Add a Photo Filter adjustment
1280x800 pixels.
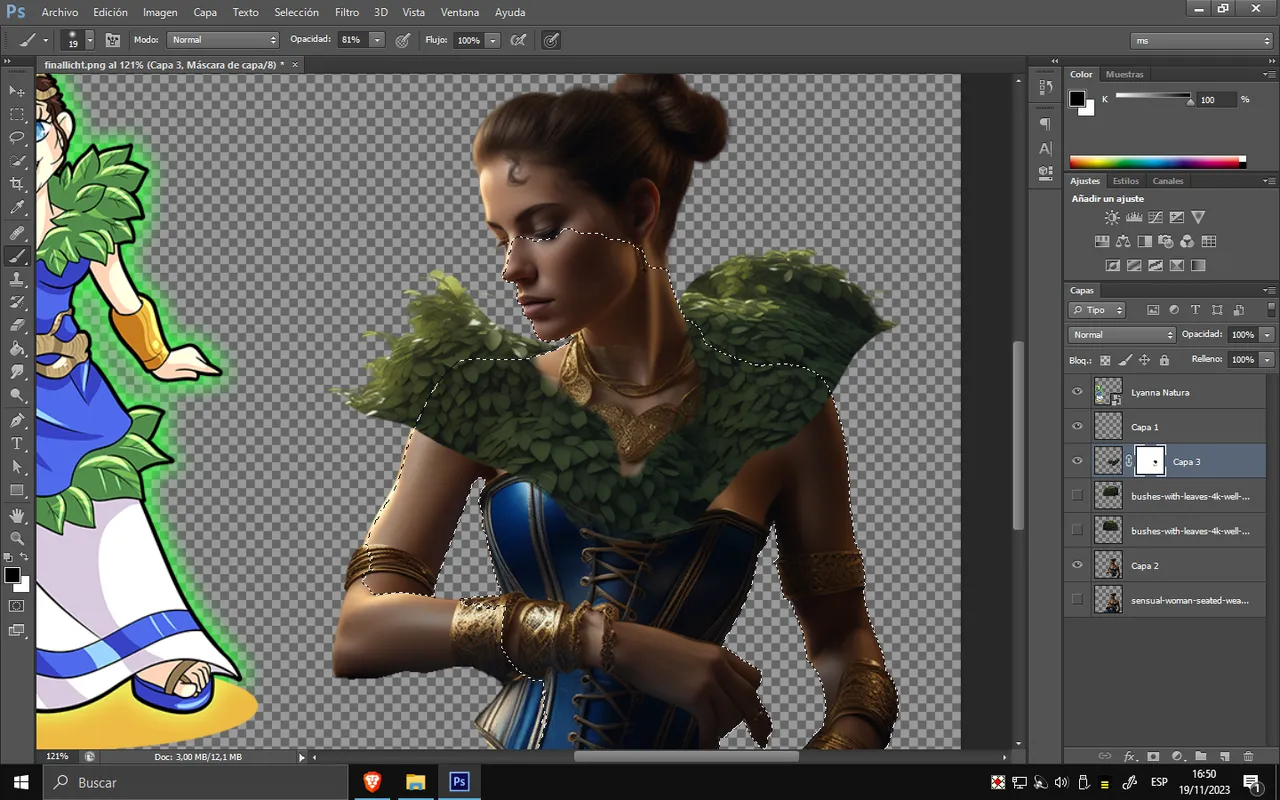click(1166, 241)
